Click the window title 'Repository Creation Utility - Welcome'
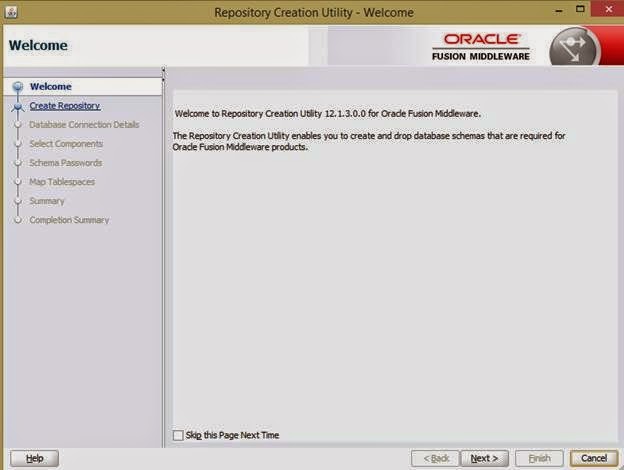The height and width of the screenshot is (470, 624). 314,13
